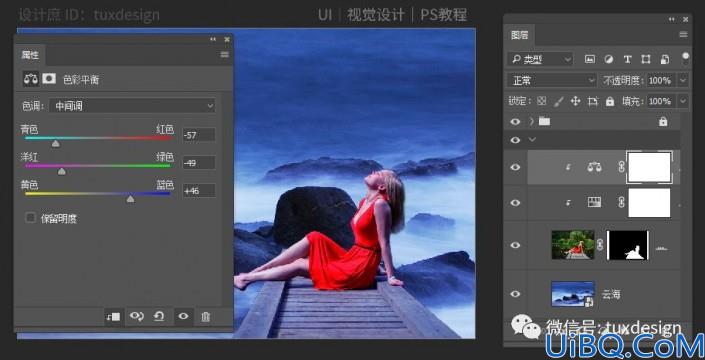Filter layers by type layers

(x=628, y=59)
